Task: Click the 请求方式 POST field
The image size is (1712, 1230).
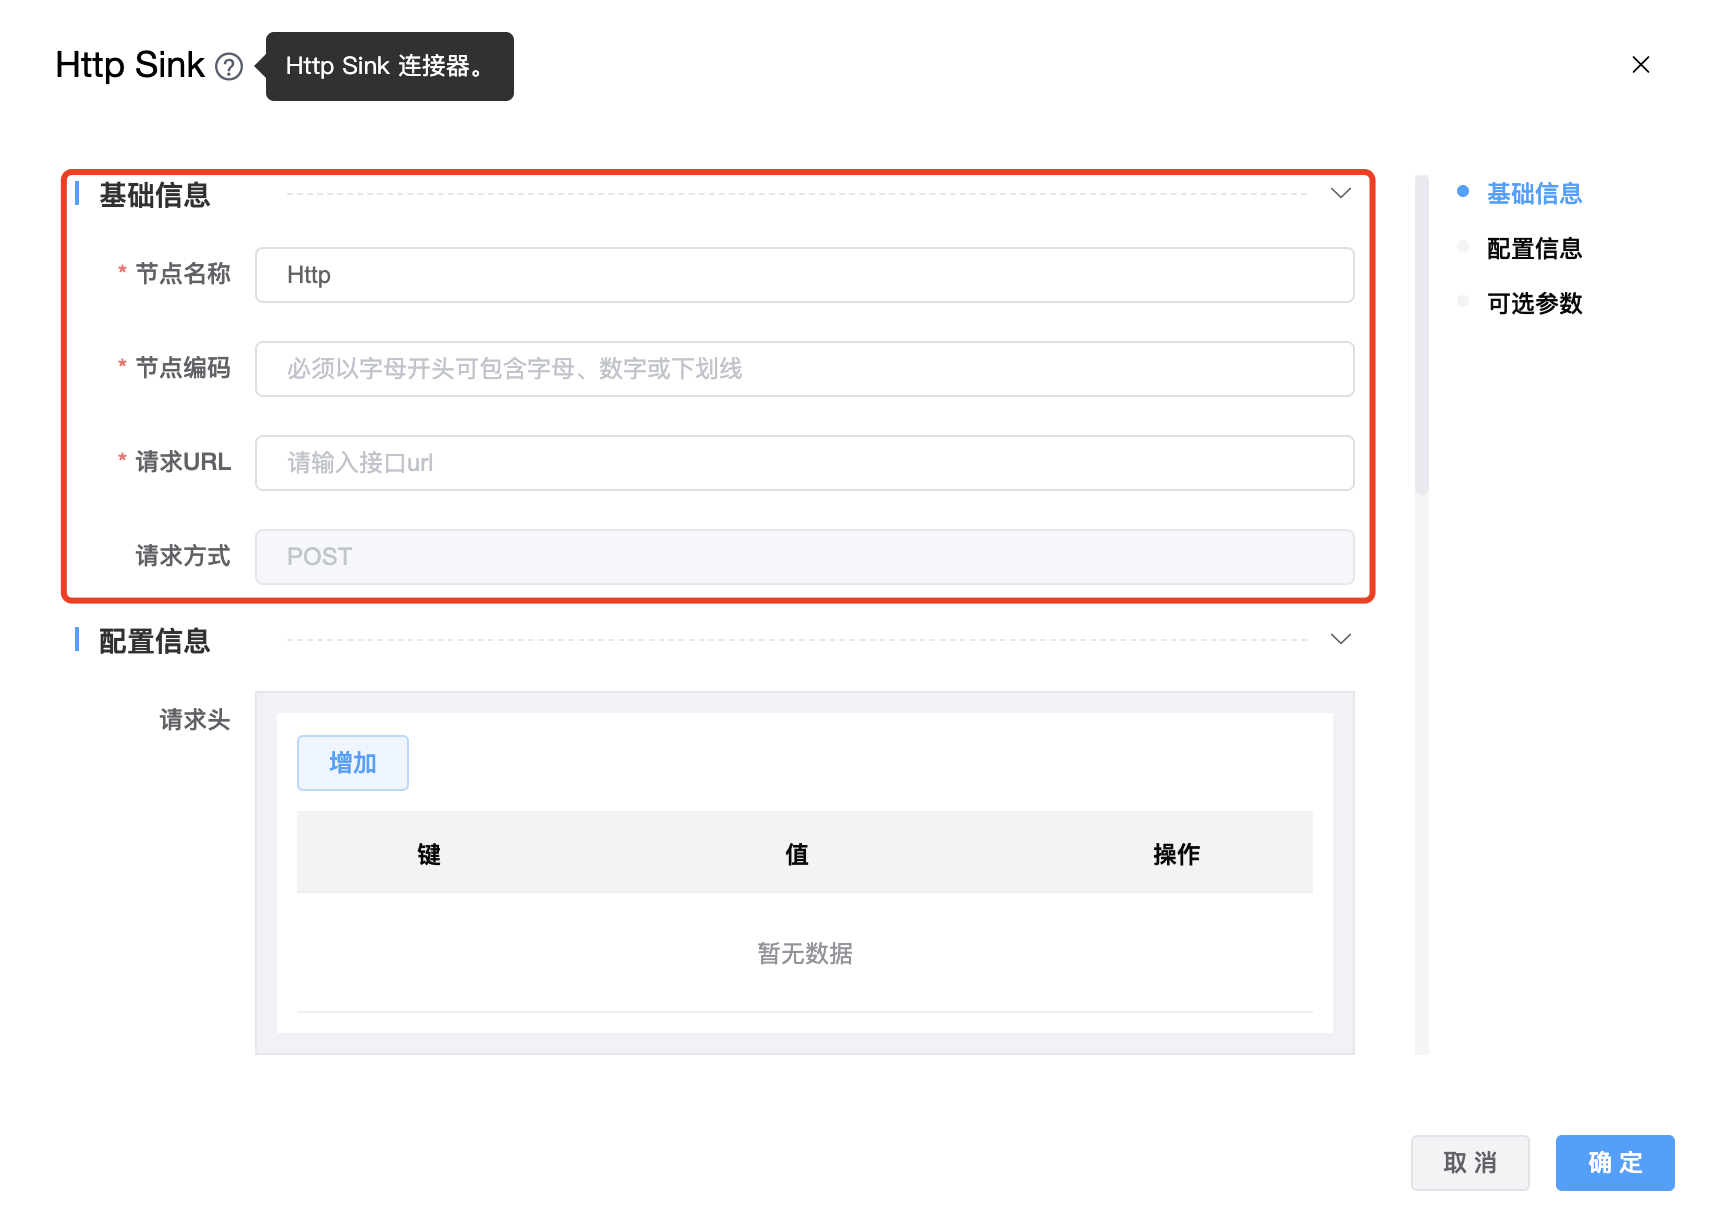Action: click(x=804, y=557)
